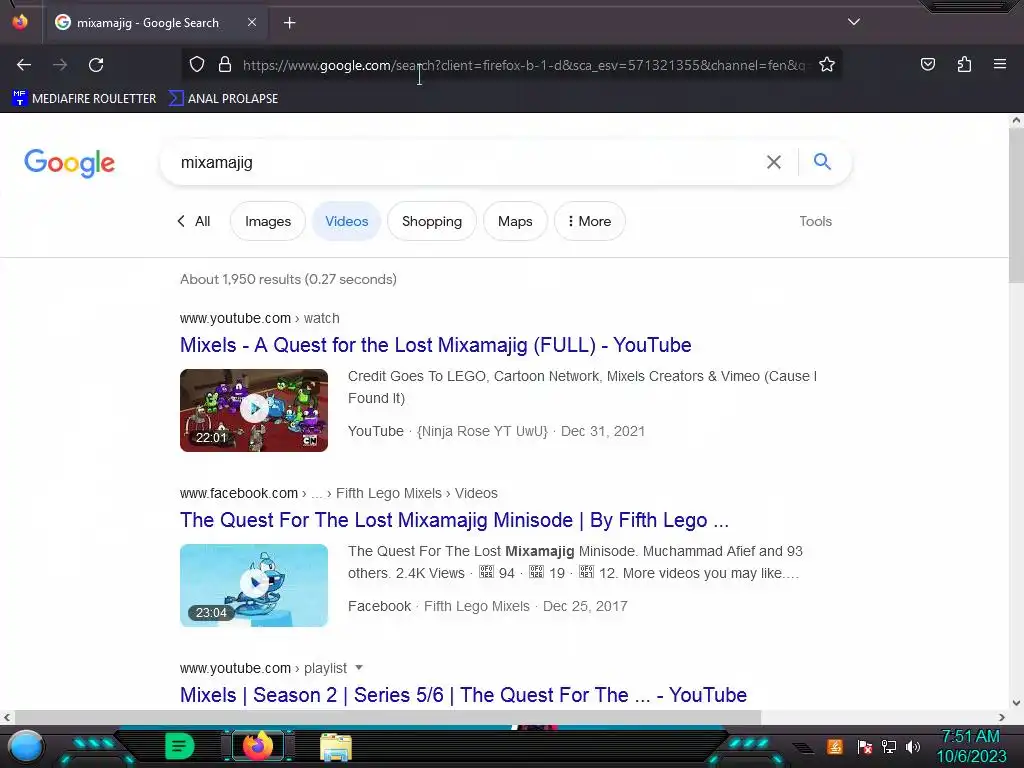Click the magnifier search button
The height and width of the screenshot is (768, 1024).
822,161
